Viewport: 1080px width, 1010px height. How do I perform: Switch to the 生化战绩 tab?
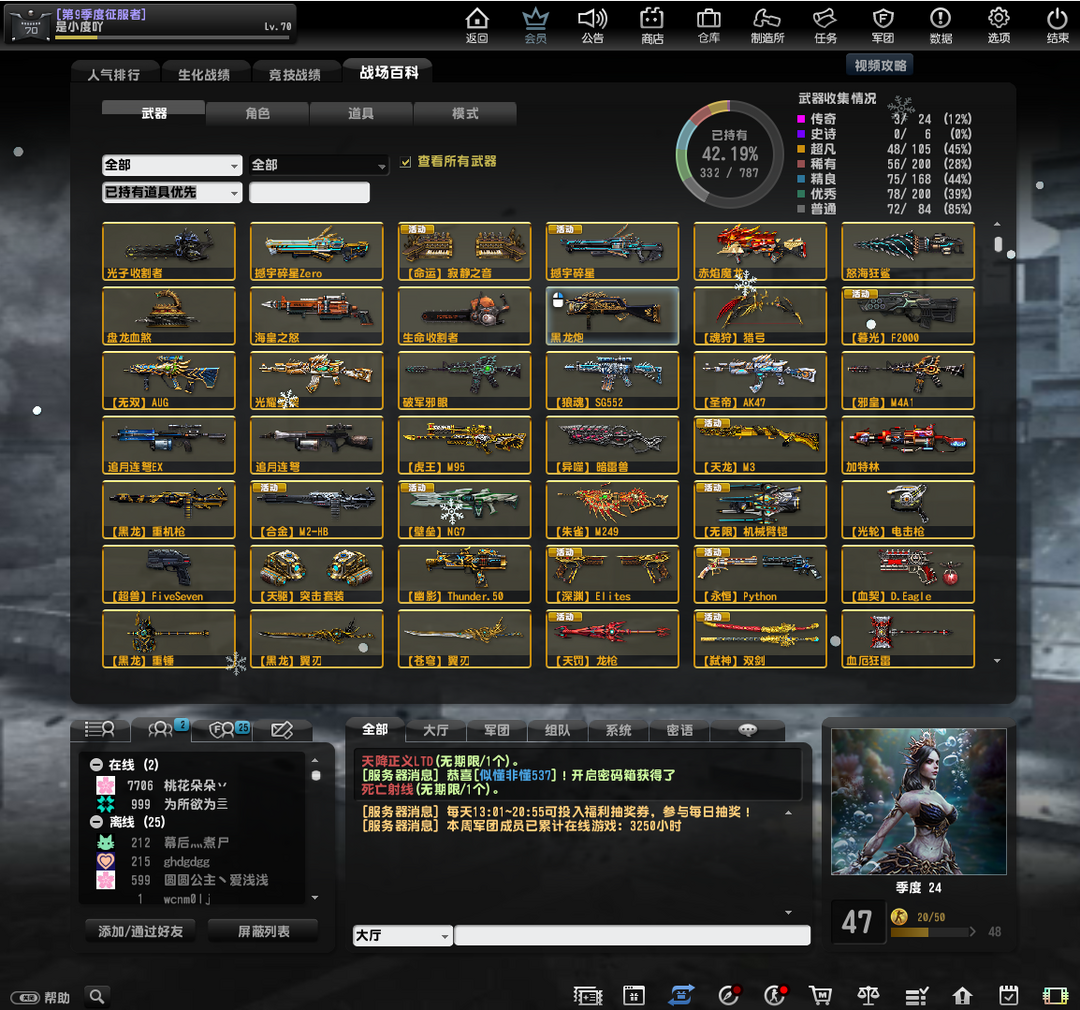click(x=204, y=75)
